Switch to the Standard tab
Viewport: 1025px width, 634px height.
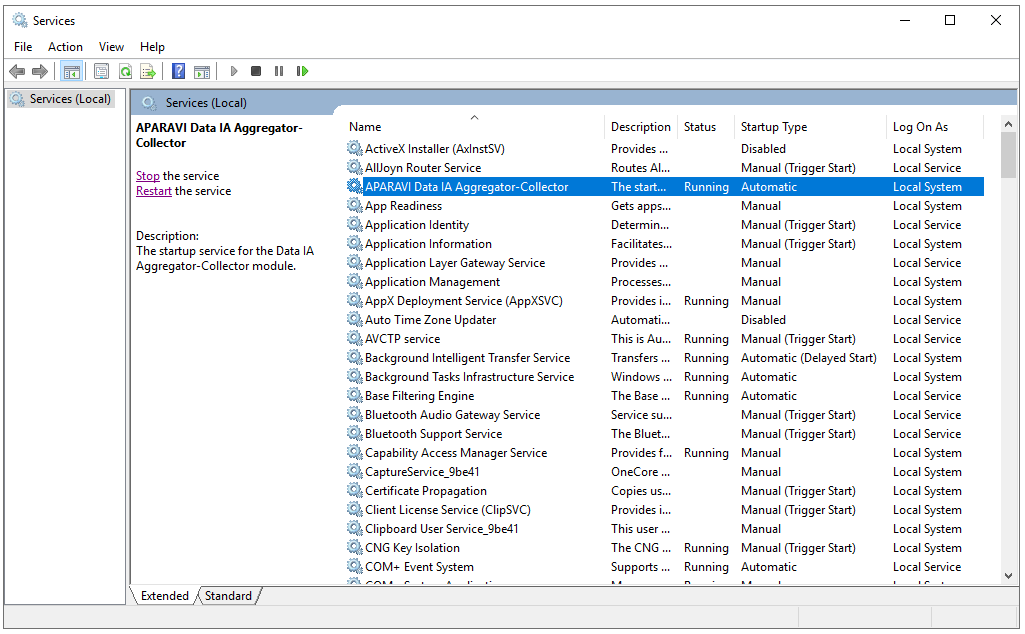[229, 596]
